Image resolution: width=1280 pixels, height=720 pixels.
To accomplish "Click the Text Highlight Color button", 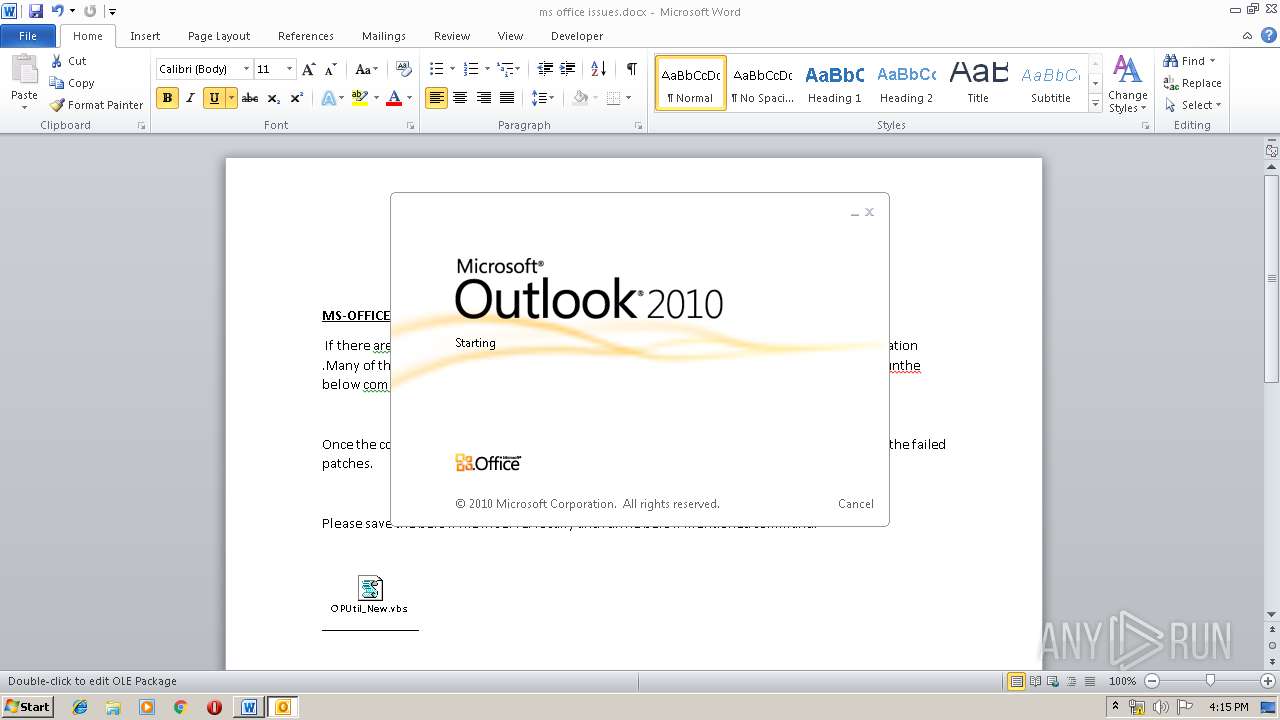I will tap(360, 98).
